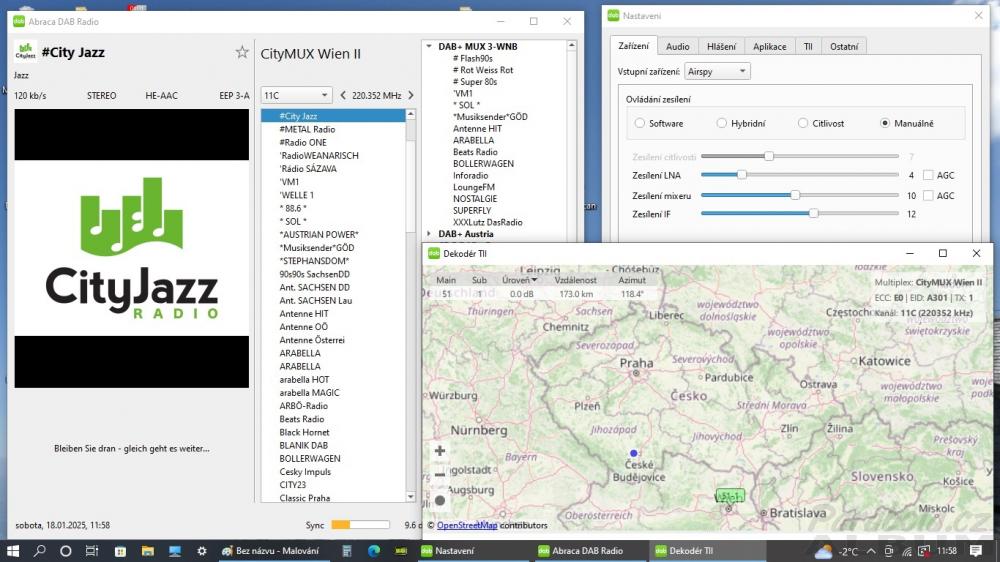Adjust the Zesílení IF slider

(799, 214)
